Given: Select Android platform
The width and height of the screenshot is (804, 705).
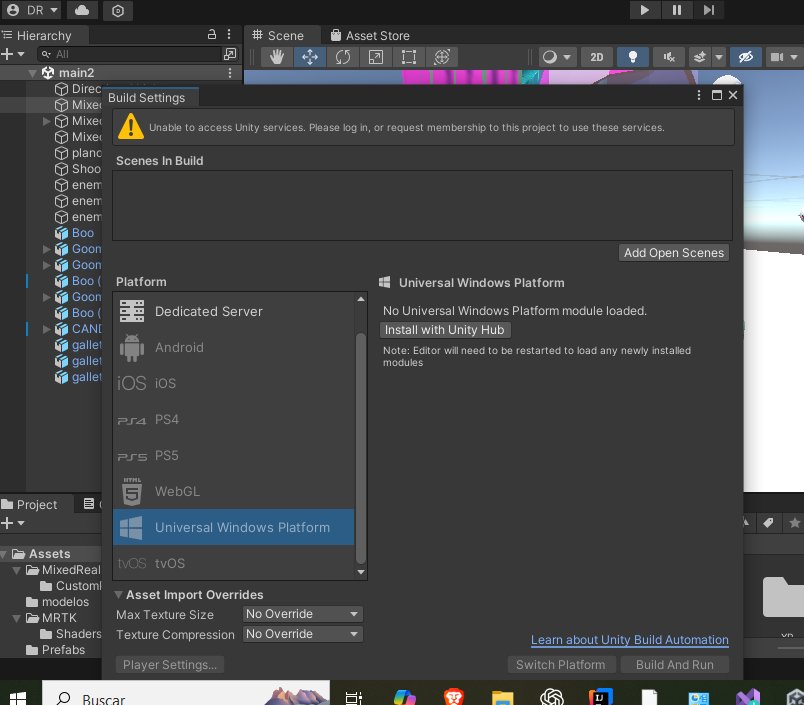Looking at the screenshot, I should click(233, 347).
